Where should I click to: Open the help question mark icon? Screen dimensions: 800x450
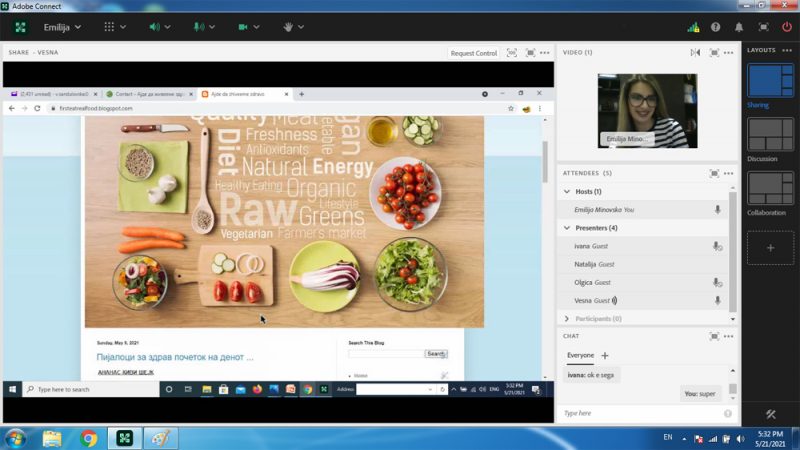[716, 27]
